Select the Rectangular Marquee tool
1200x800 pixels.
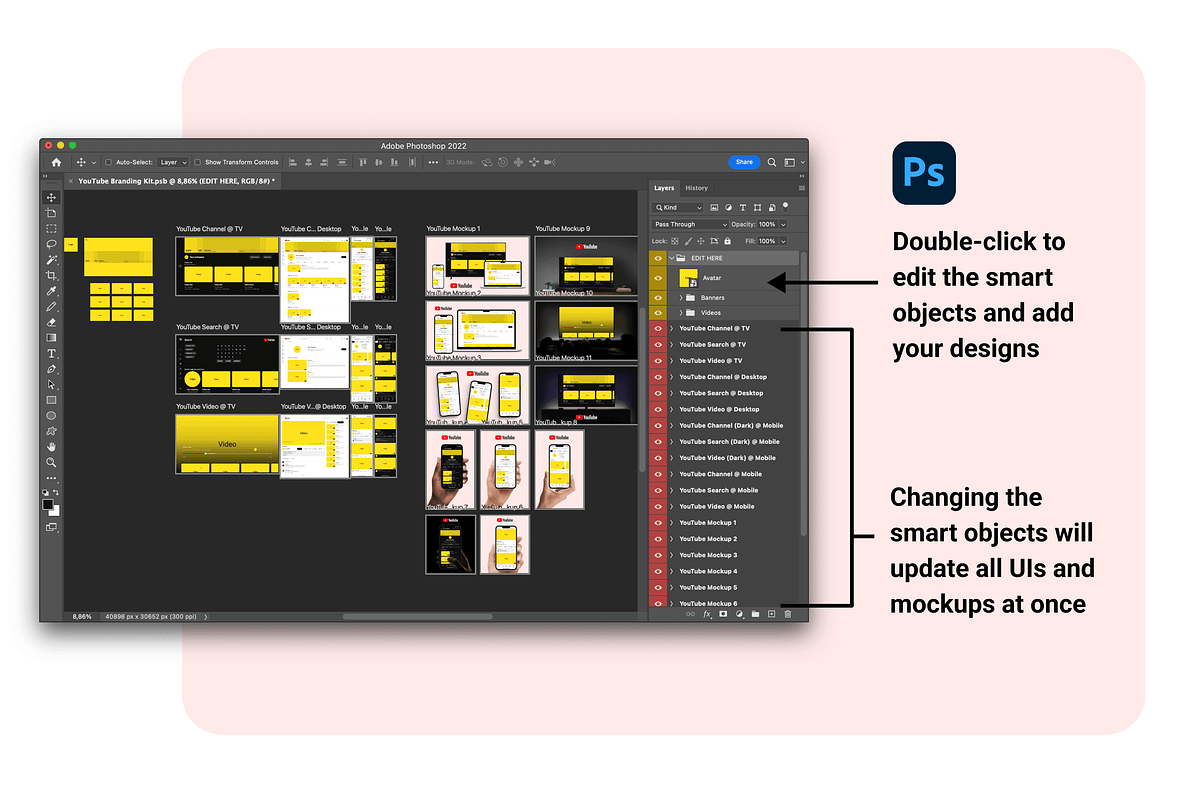point(51,229)
